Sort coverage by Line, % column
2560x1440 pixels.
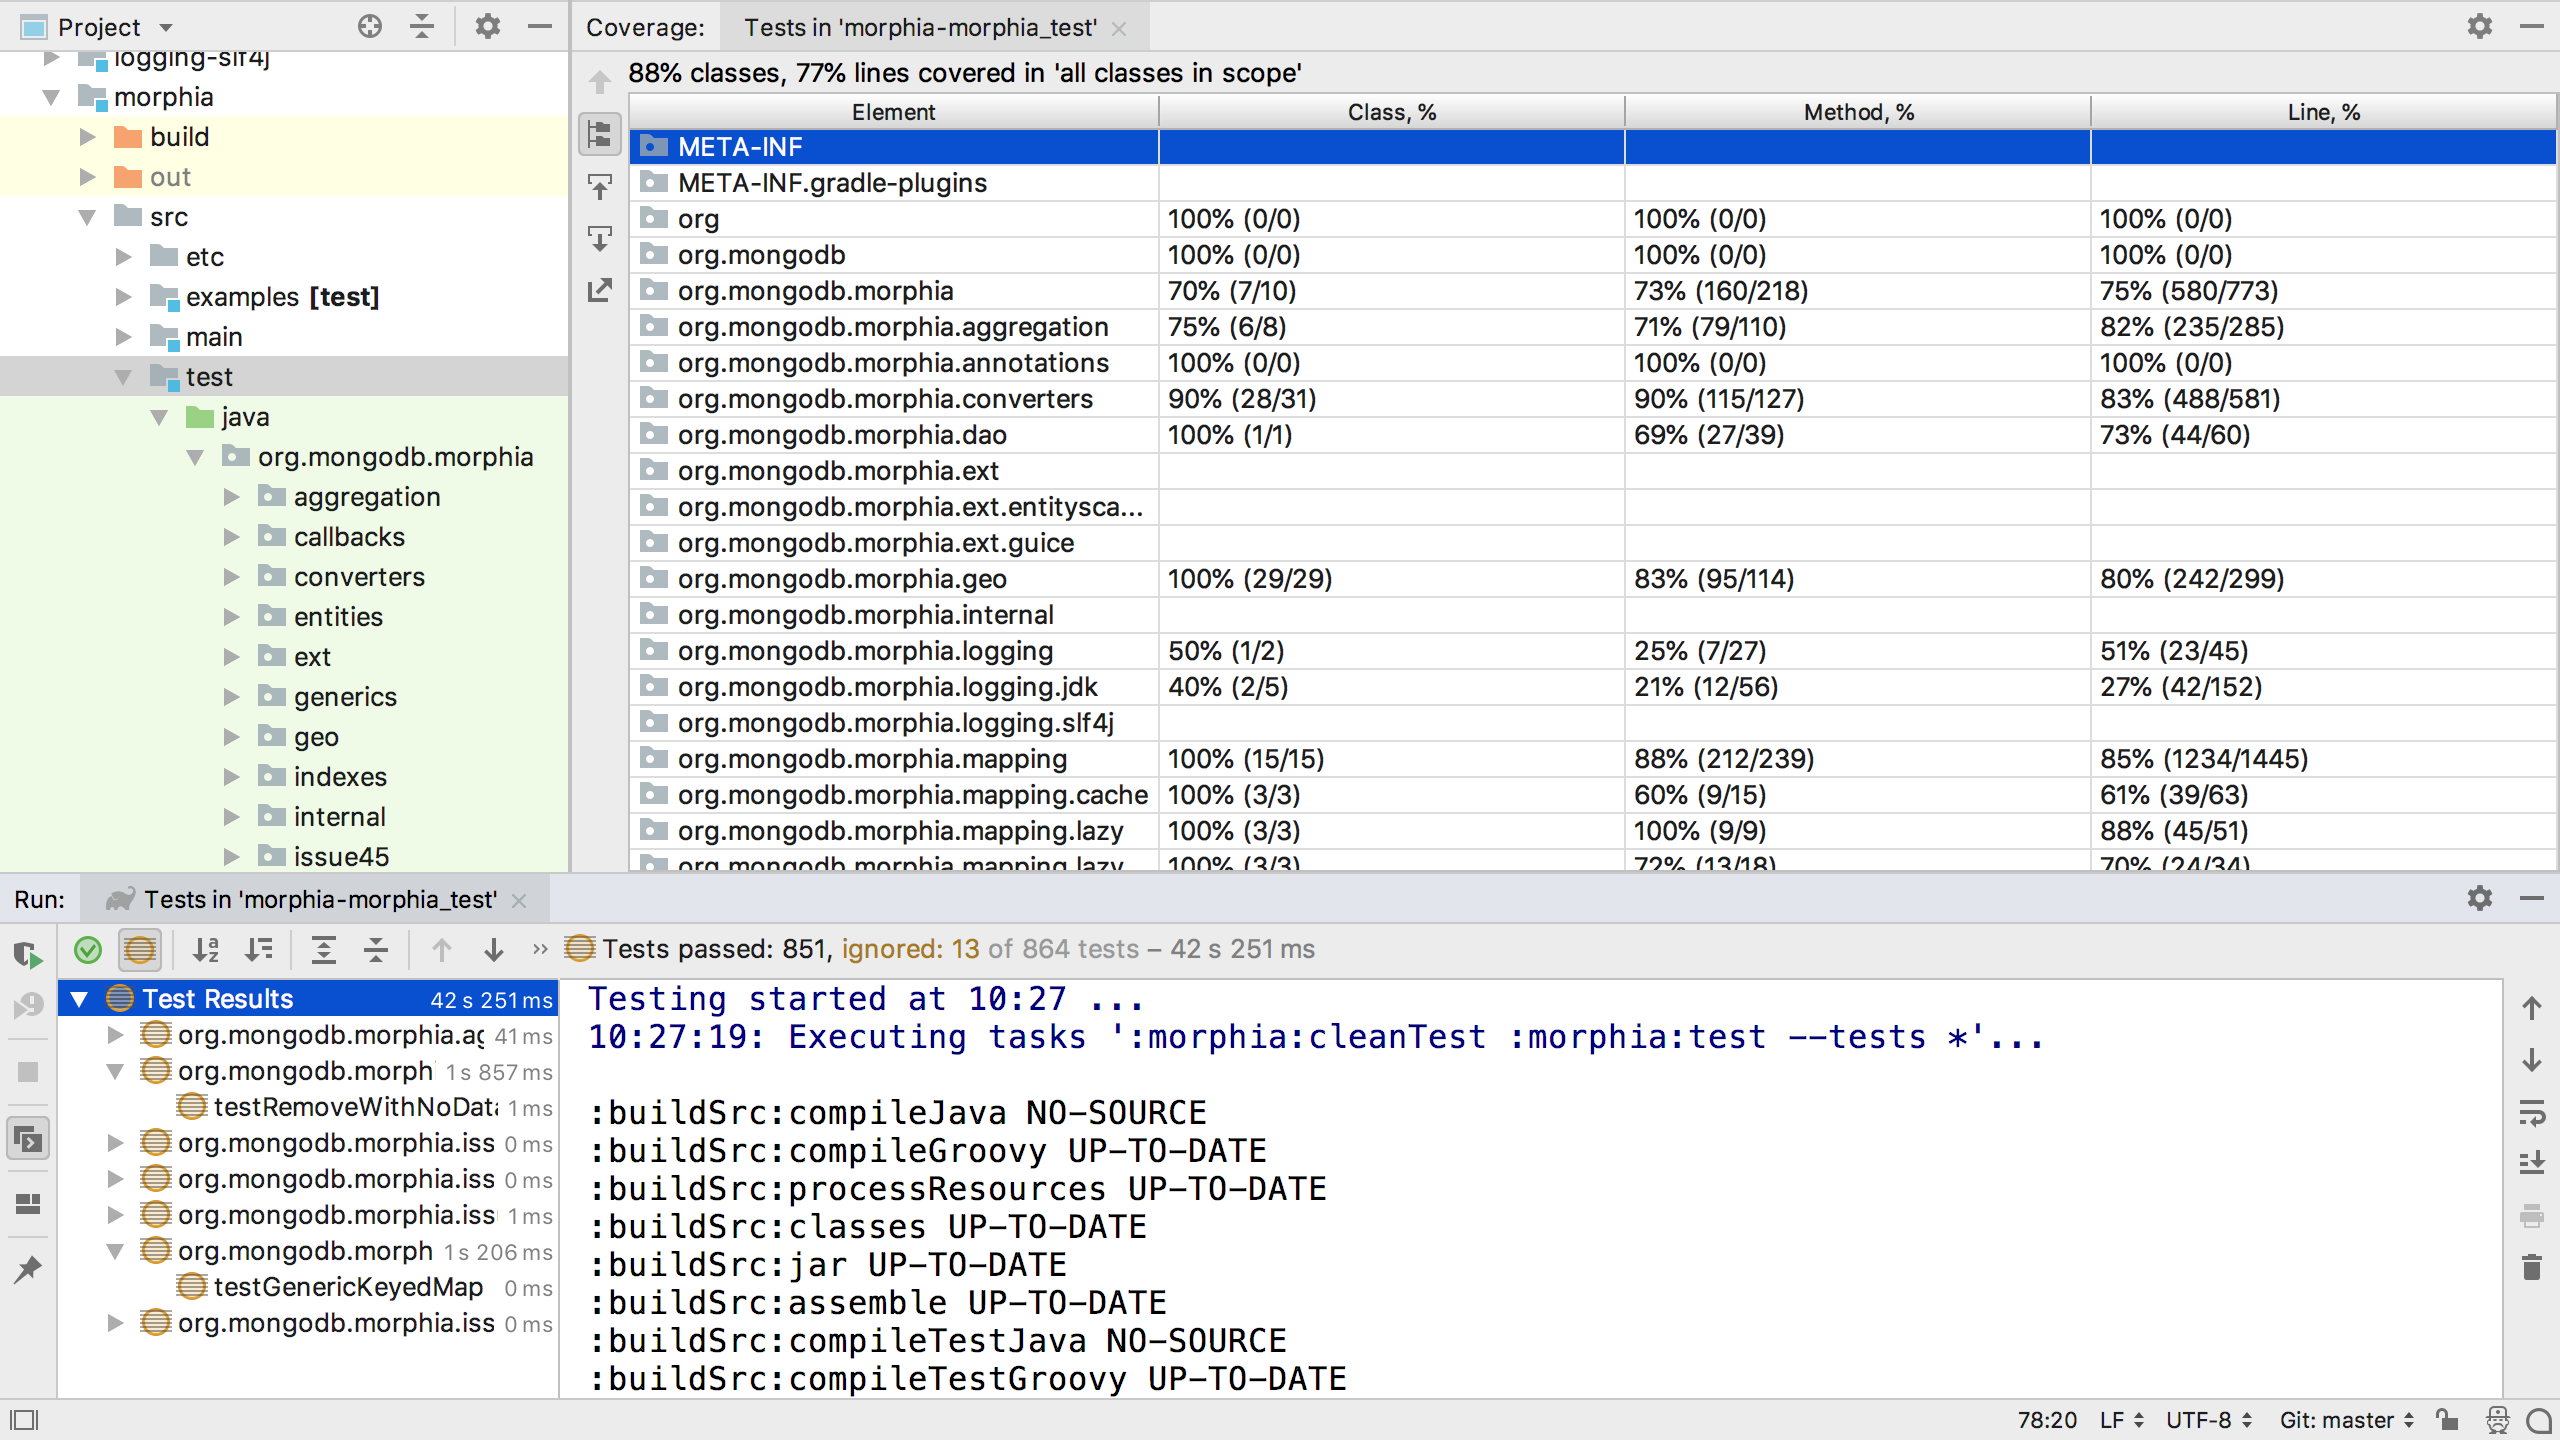(x=2324, y=112)
